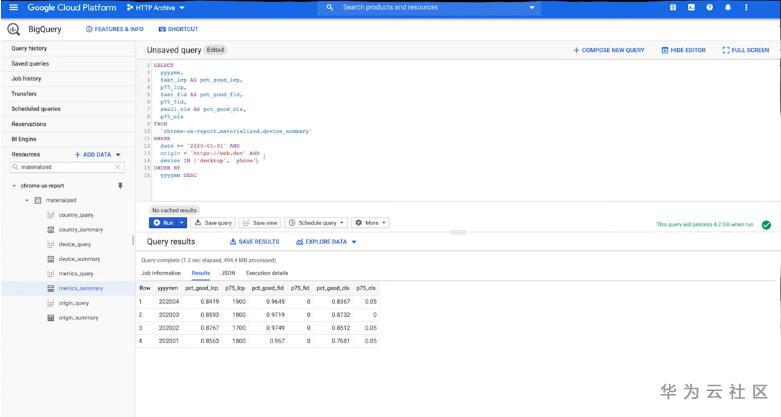Select the country_summary table

81,230
